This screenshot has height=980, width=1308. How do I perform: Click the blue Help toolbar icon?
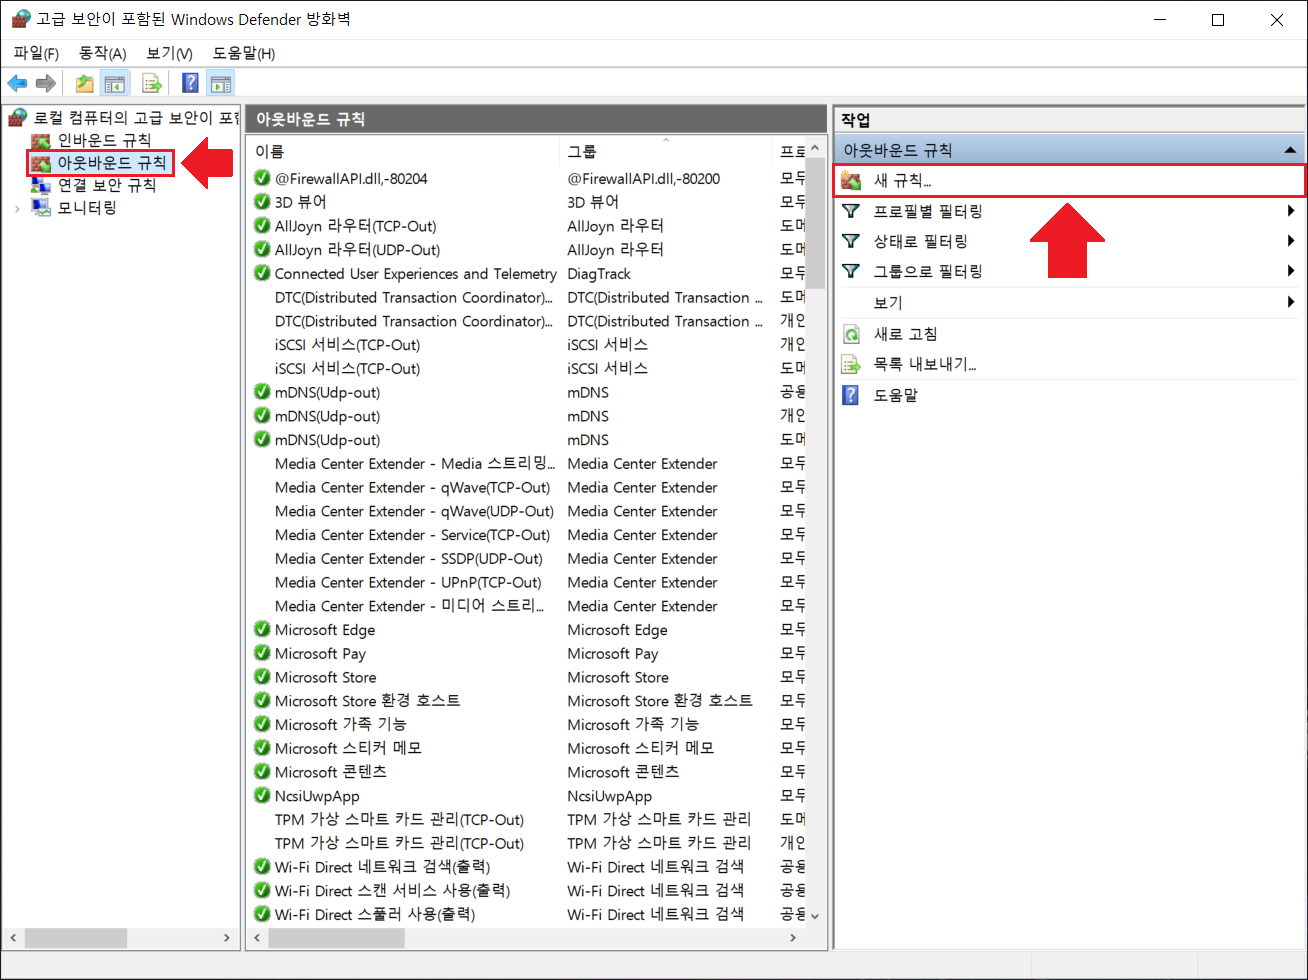tap(190, 83)
